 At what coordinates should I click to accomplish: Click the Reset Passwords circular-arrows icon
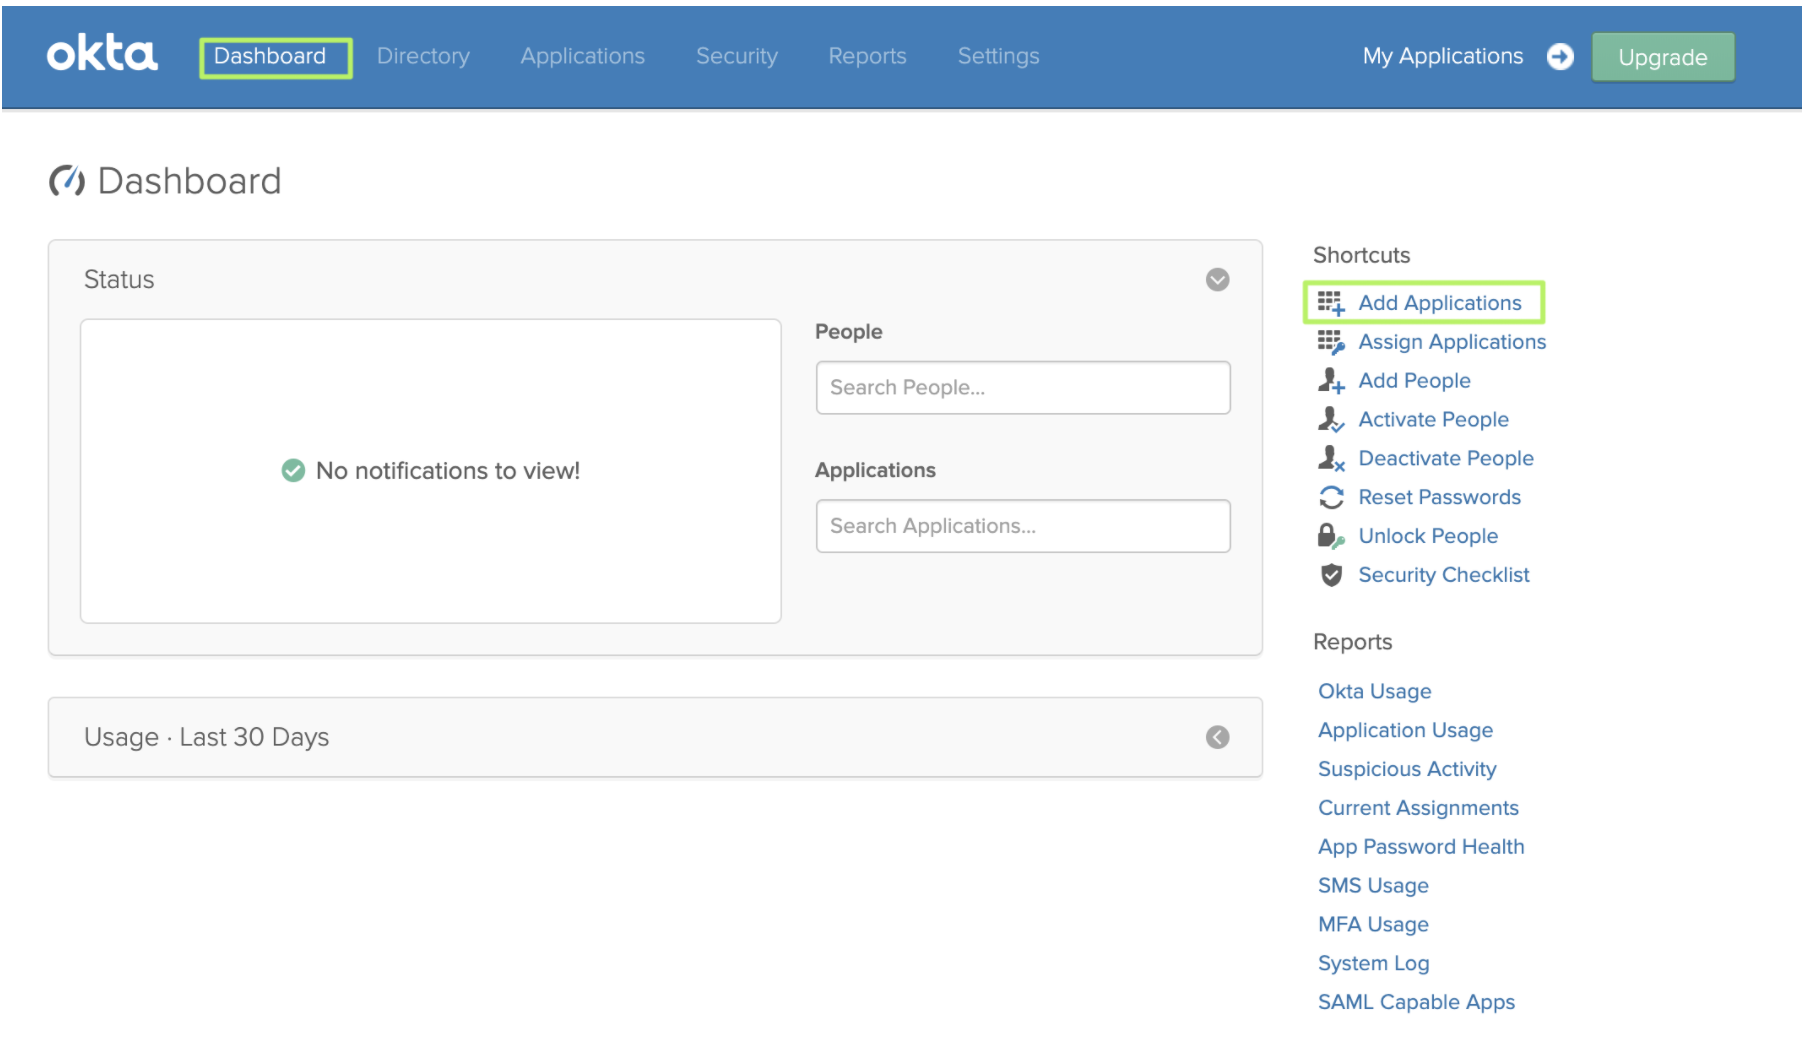(1331, 496)
